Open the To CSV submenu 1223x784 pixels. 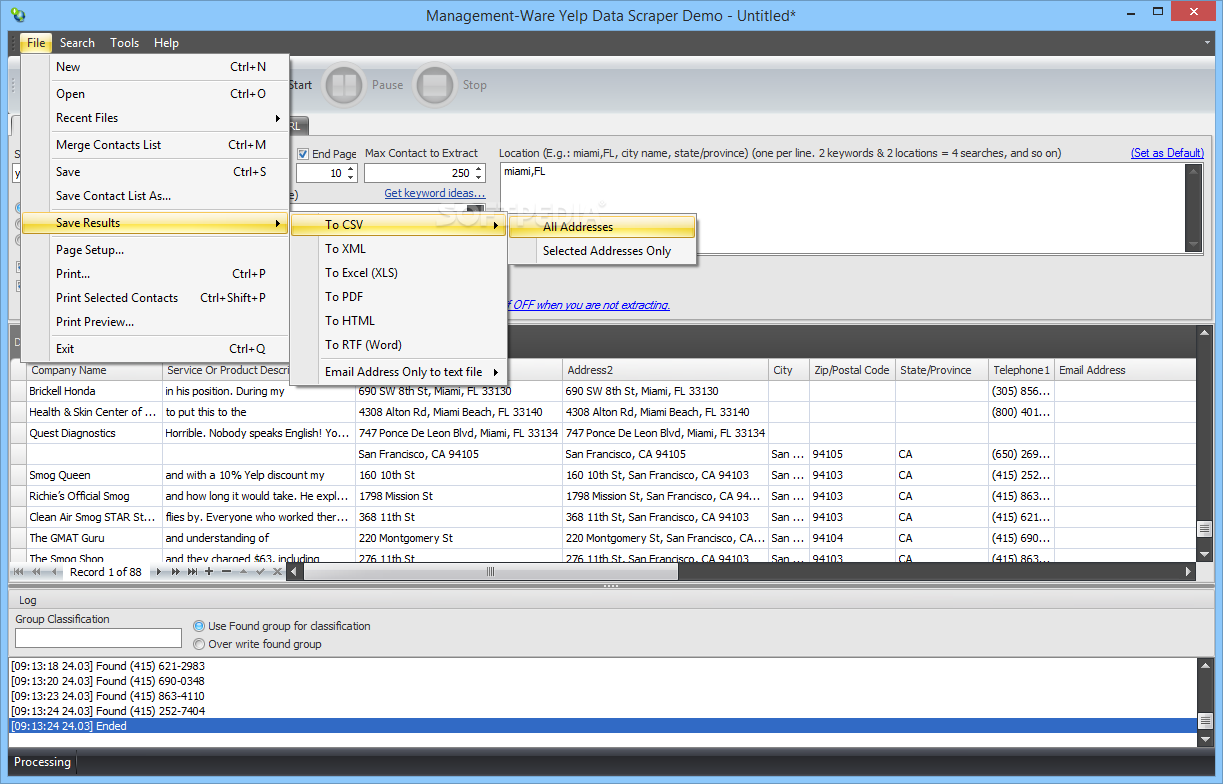pyautogui.click(x=398, y=225)
